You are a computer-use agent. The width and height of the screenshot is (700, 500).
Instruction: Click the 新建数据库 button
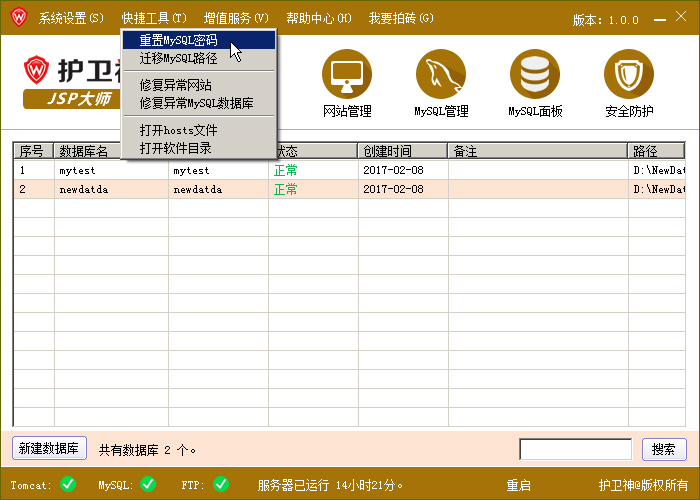point(49,448)
